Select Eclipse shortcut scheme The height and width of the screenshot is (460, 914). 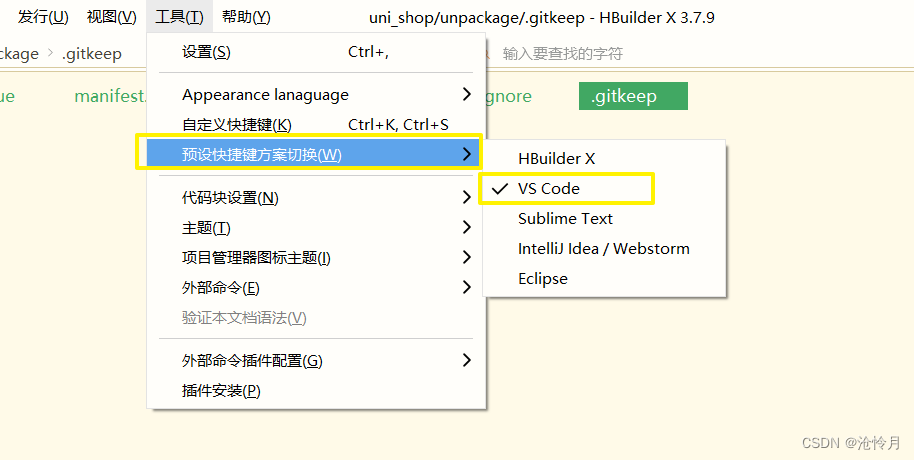coord(604,279)
